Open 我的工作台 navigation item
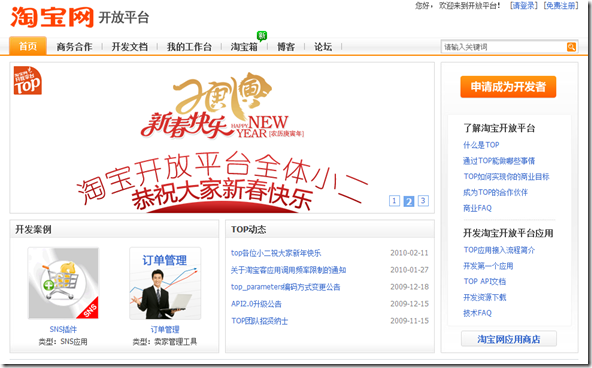The image size is (592, 368). (x=189, y=47)
